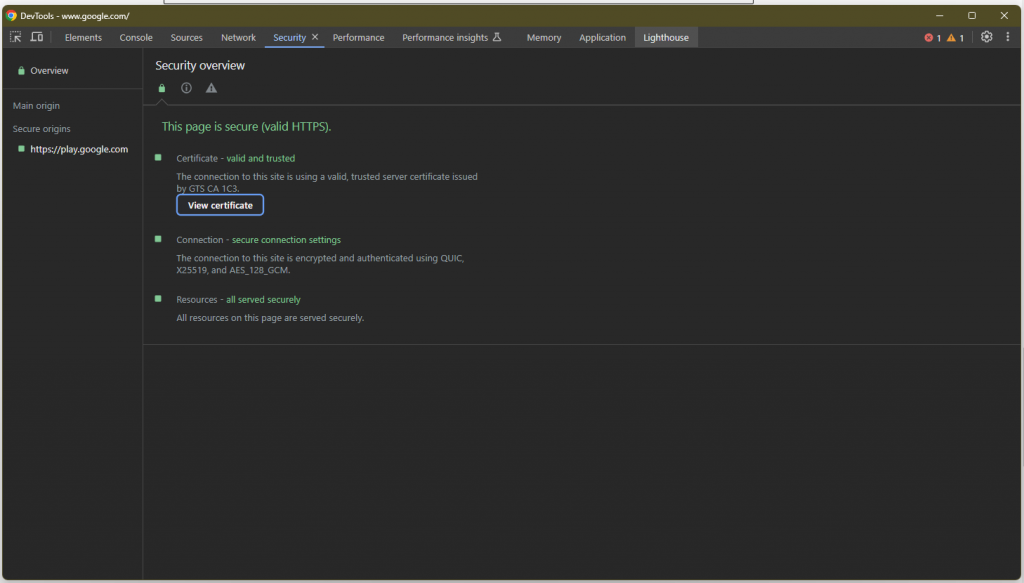Viewport: 1024px width, 583px height.
Task: Select the https://play.google.com origin
Action: 79,149
